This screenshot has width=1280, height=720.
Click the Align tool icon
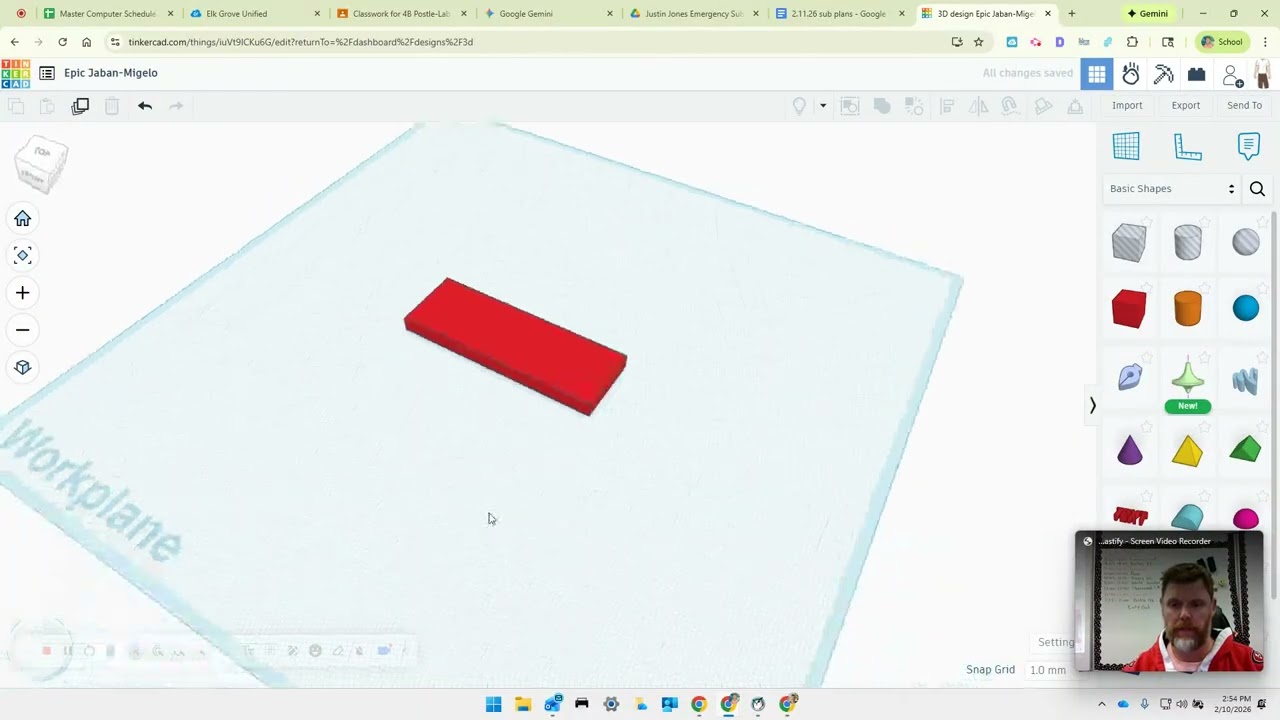pos(947,106)
